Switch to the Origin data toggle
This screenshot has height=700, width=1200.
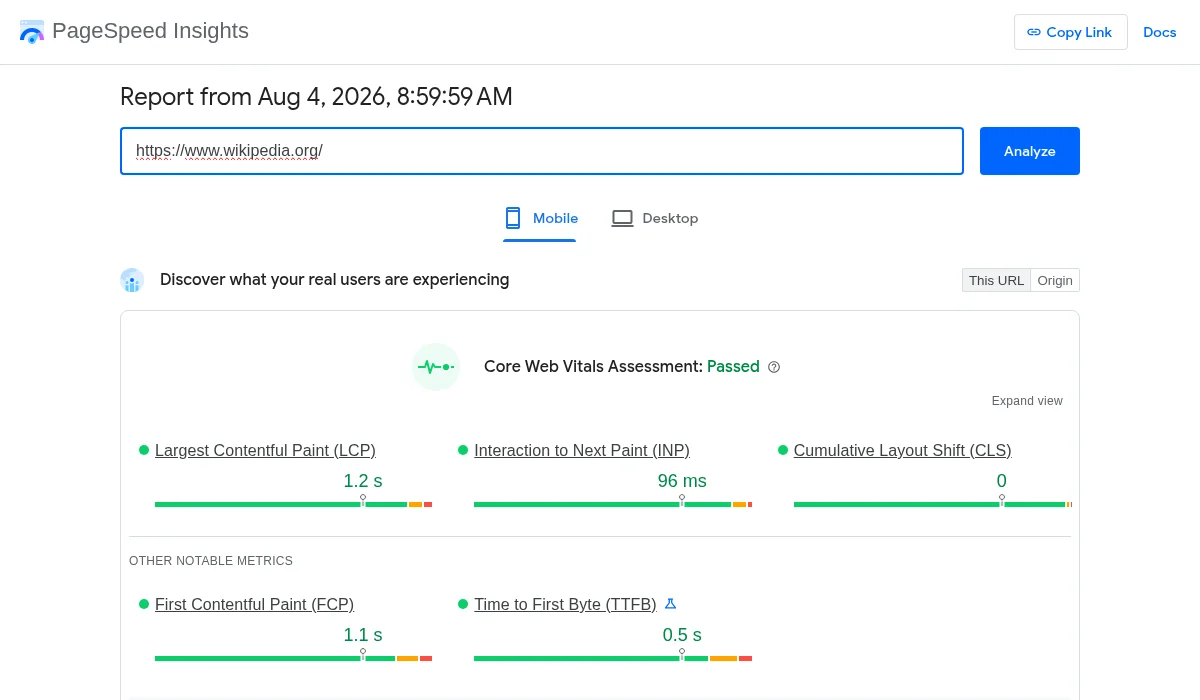(x=1055, y=280)
